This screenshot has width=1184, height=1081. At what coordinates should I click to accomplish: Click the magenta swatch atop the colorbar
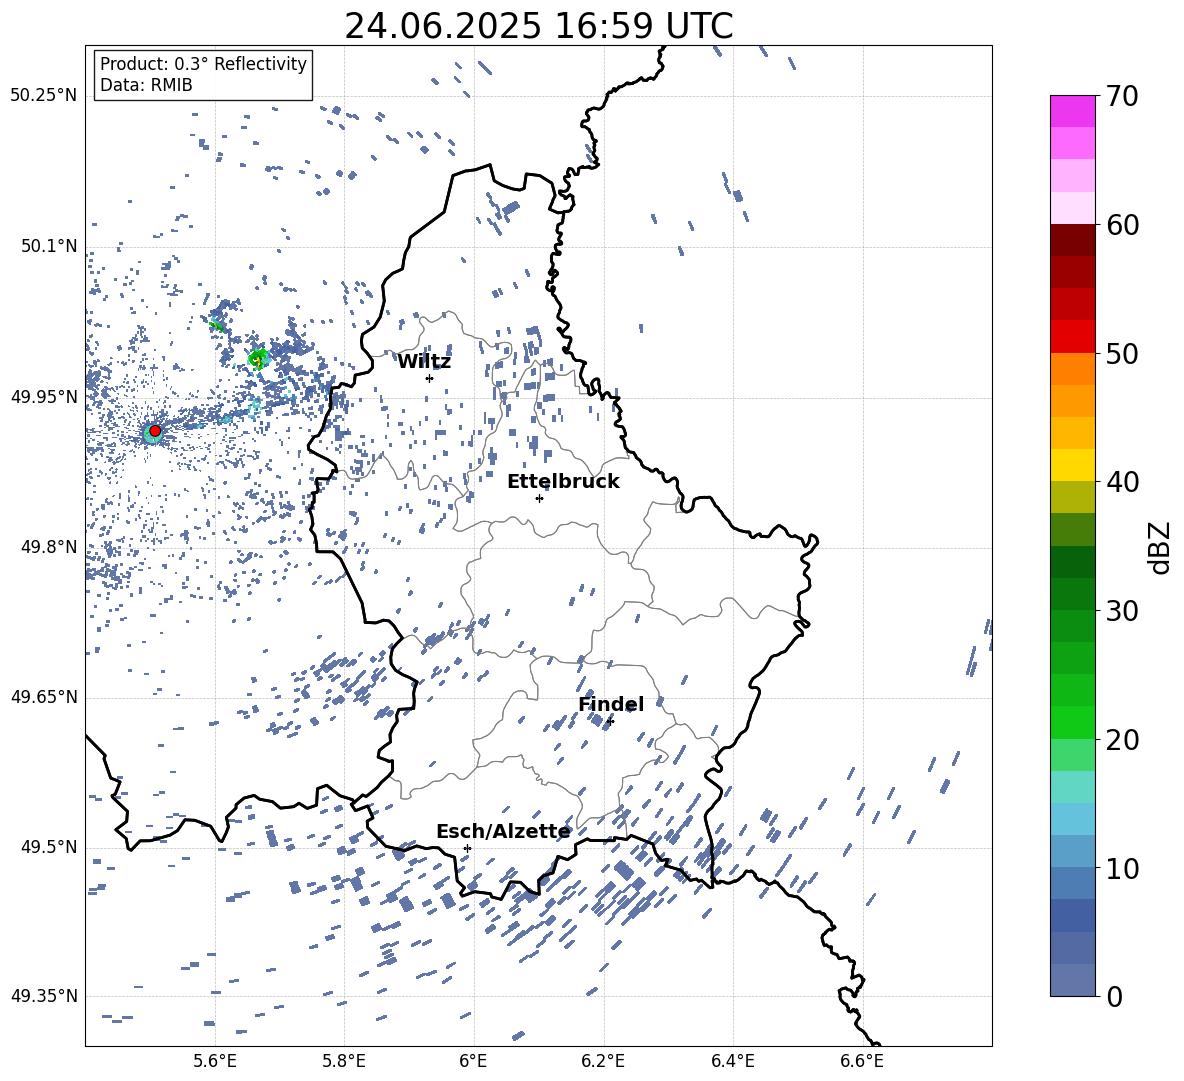point(1072,111)
